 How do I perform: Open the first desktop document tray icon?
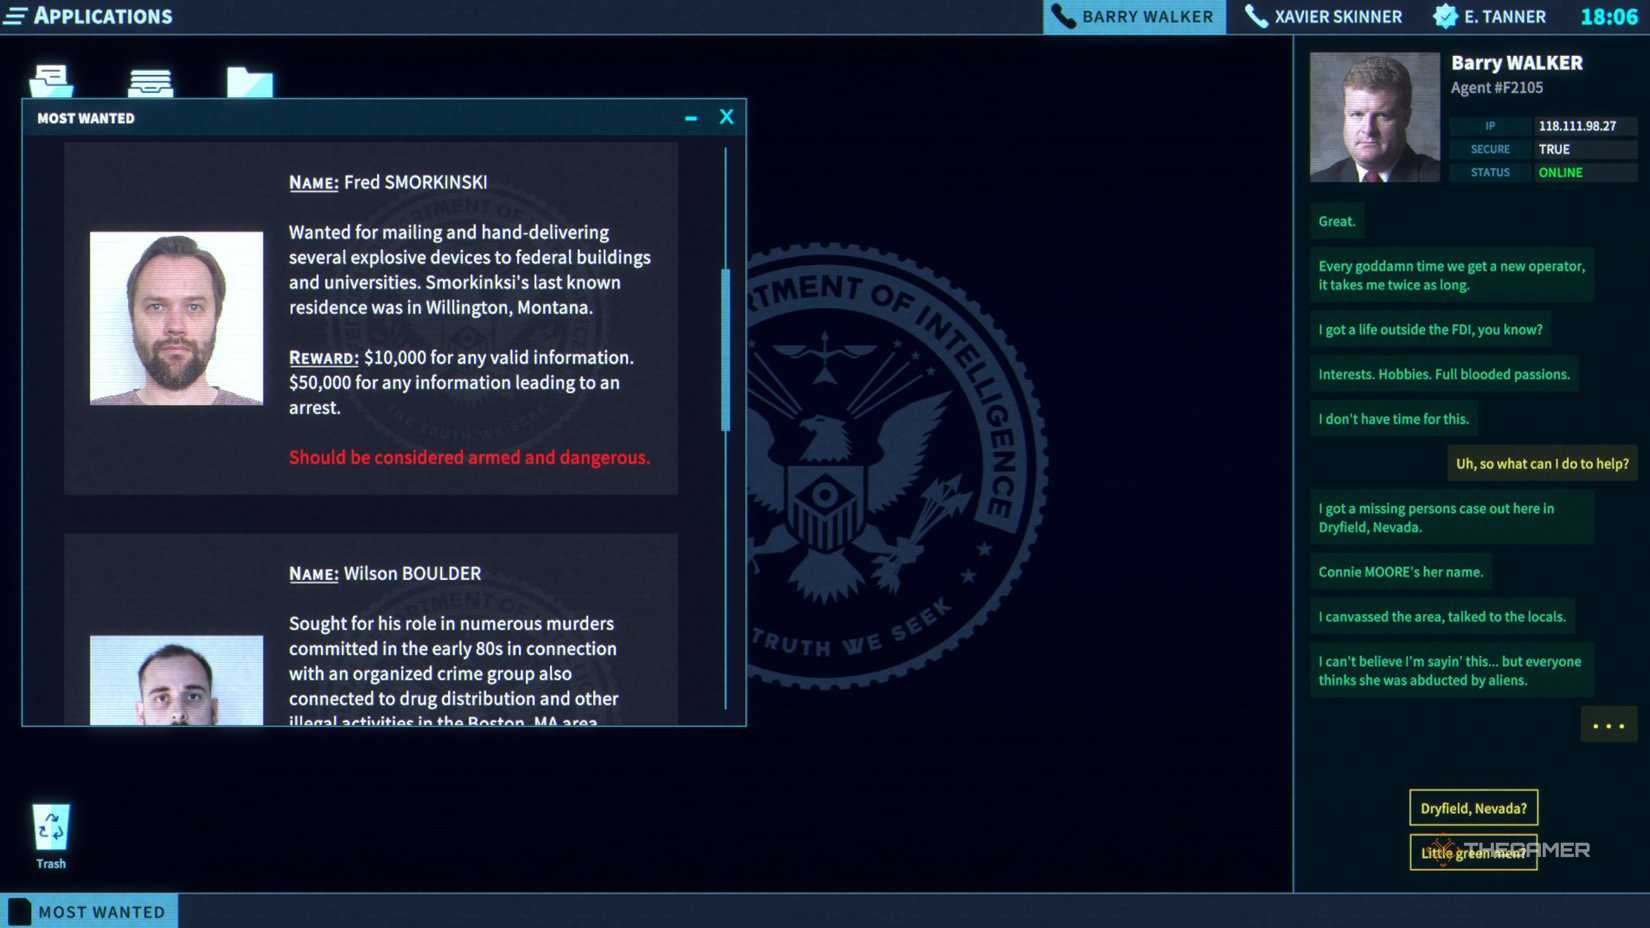pos(51,81)
